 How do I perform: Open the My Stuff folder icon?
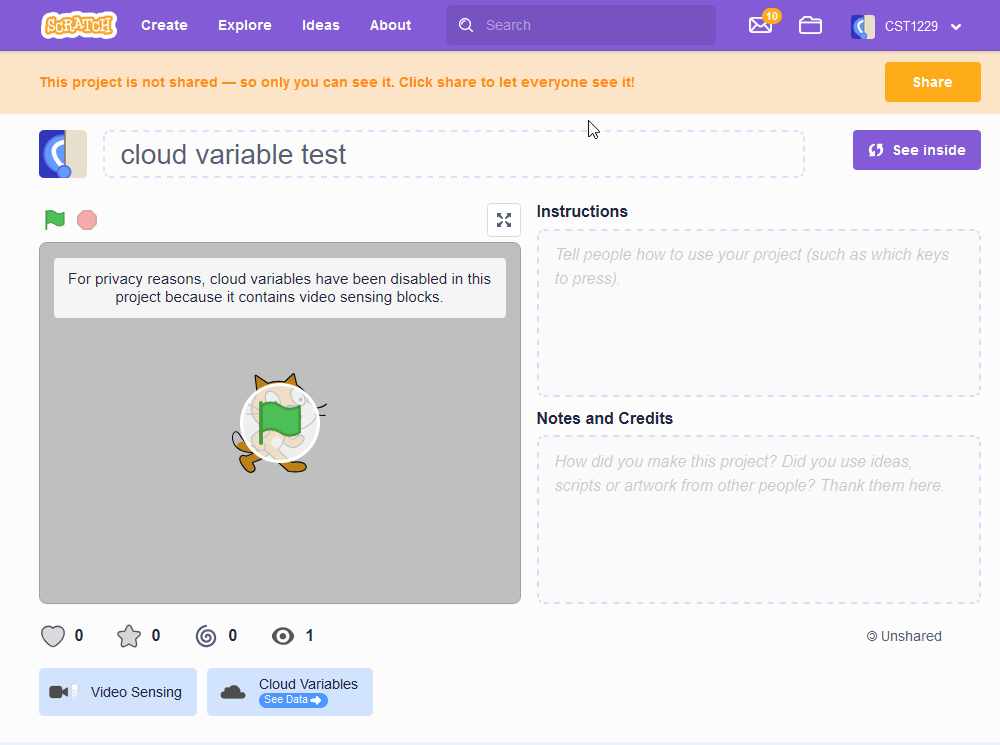coord(810,26)
